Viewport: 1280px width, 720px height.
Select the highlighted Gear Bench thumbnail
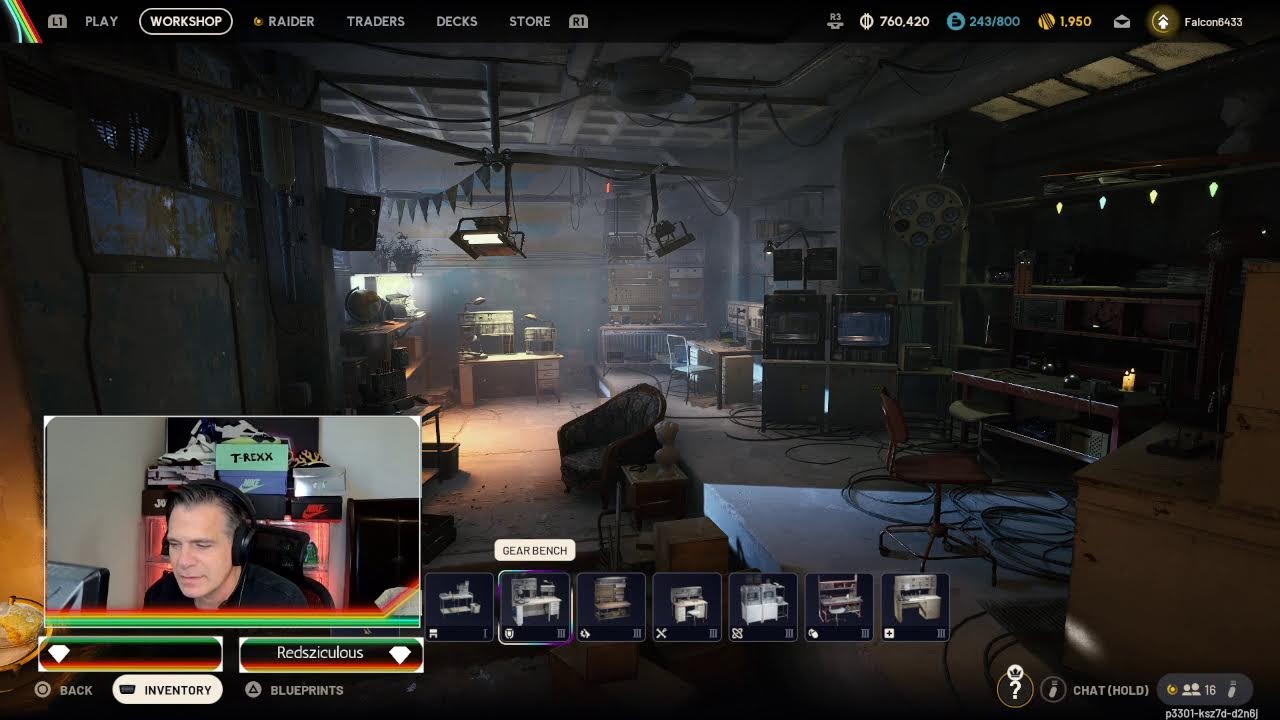click(535, 607)
